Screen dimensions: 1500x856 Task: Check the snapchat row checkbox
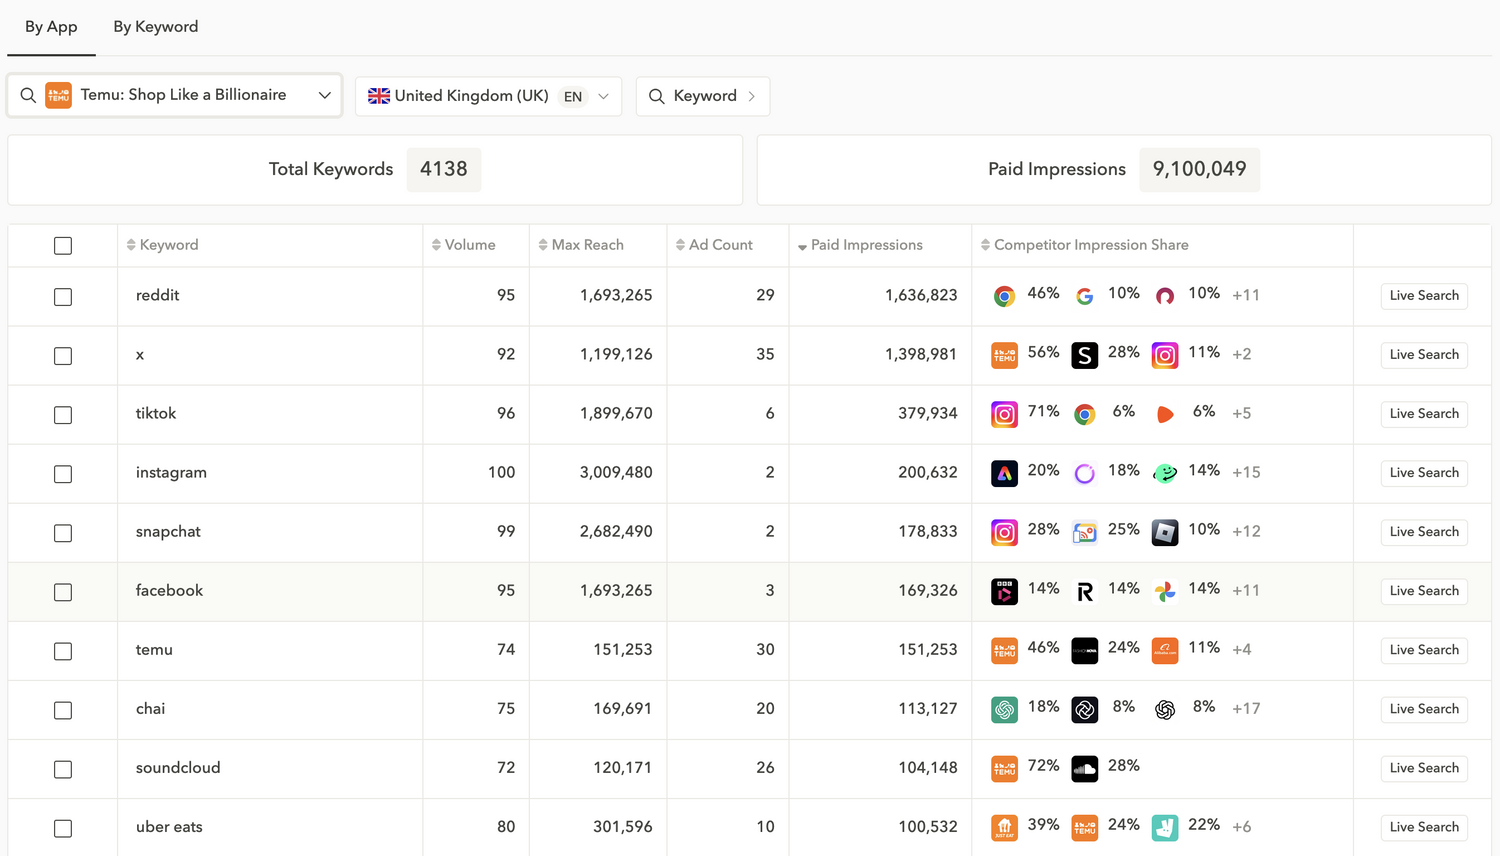coord(63,533)
